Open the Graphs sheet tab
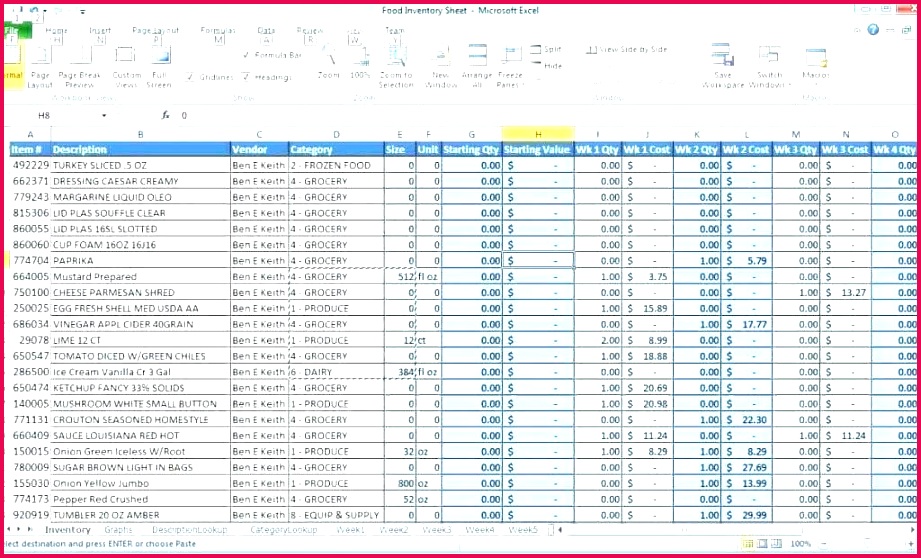 (x=119, y=530)
